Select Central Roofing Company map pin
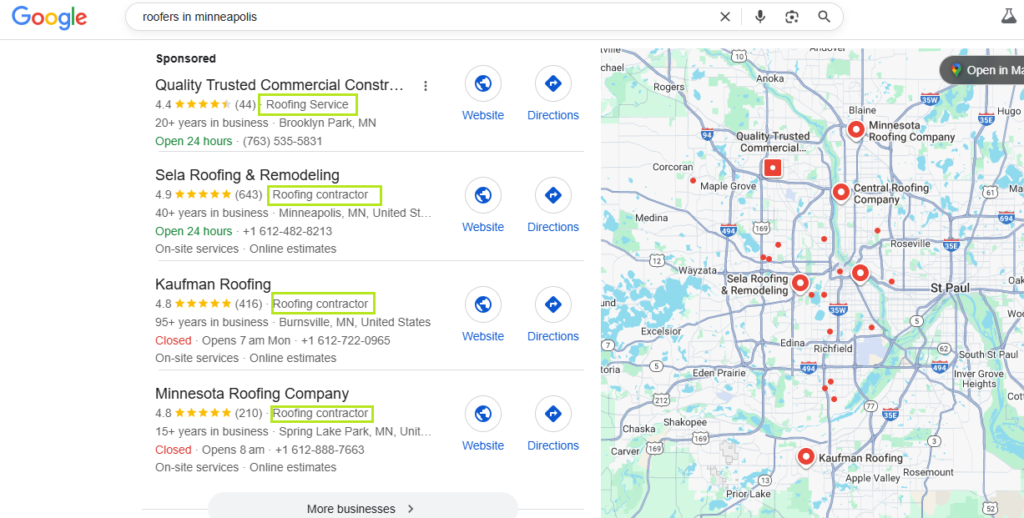 tap(841, 192)
